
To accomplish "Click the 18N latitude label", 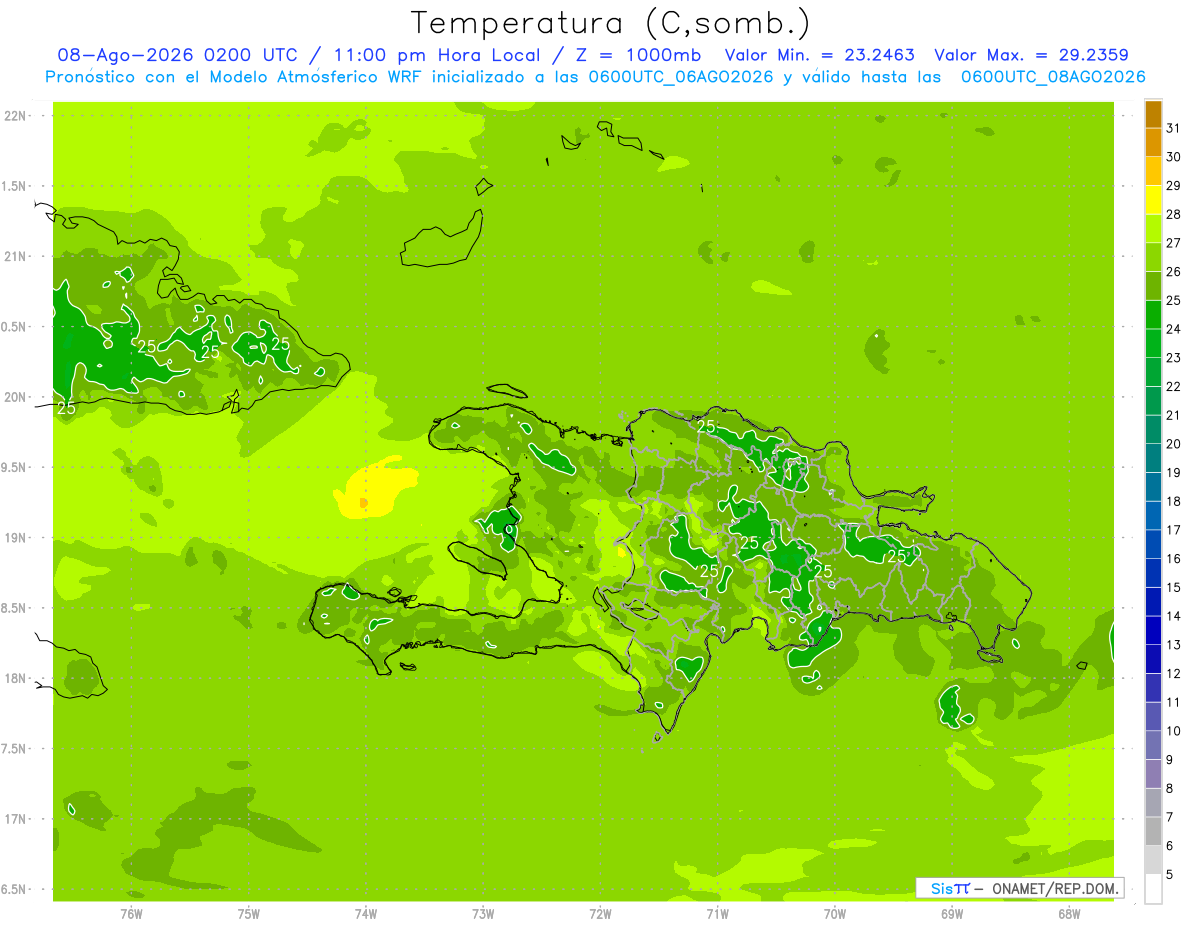I will (x=17, y=679).
